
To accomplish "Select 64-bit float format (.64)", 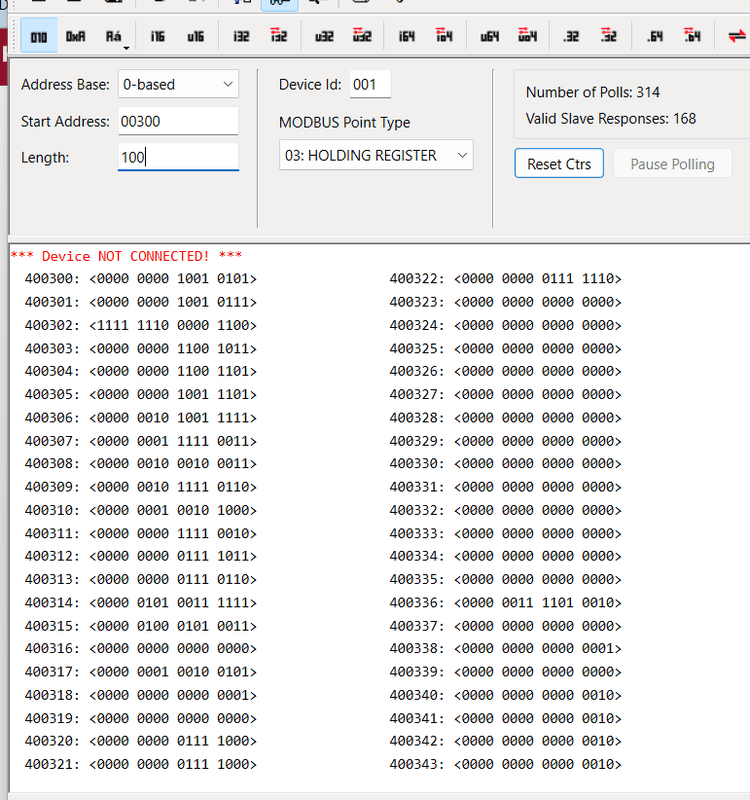I will pos(654,36).
